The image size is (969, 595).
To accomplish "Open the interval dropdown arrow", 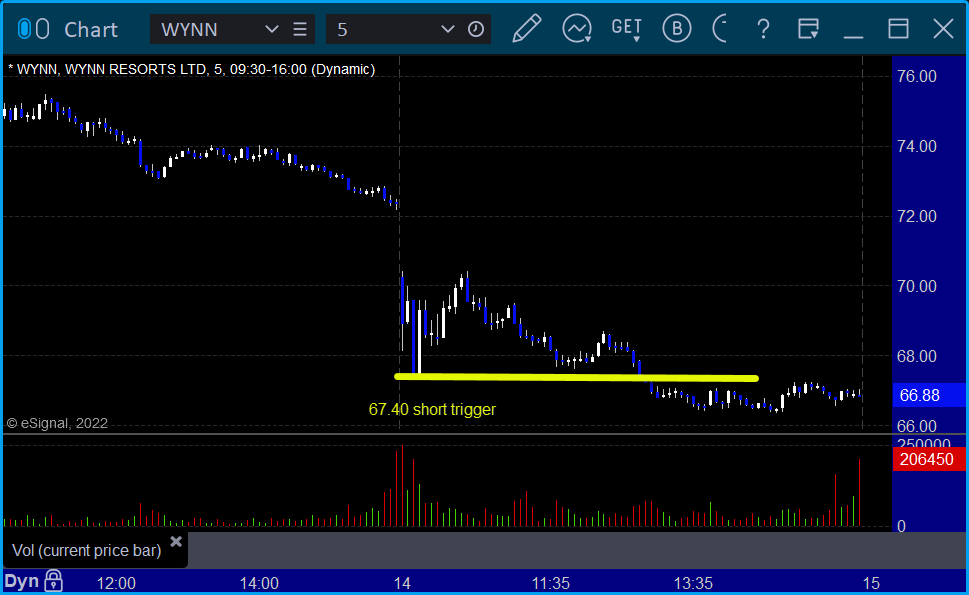I will pos(447,29).
